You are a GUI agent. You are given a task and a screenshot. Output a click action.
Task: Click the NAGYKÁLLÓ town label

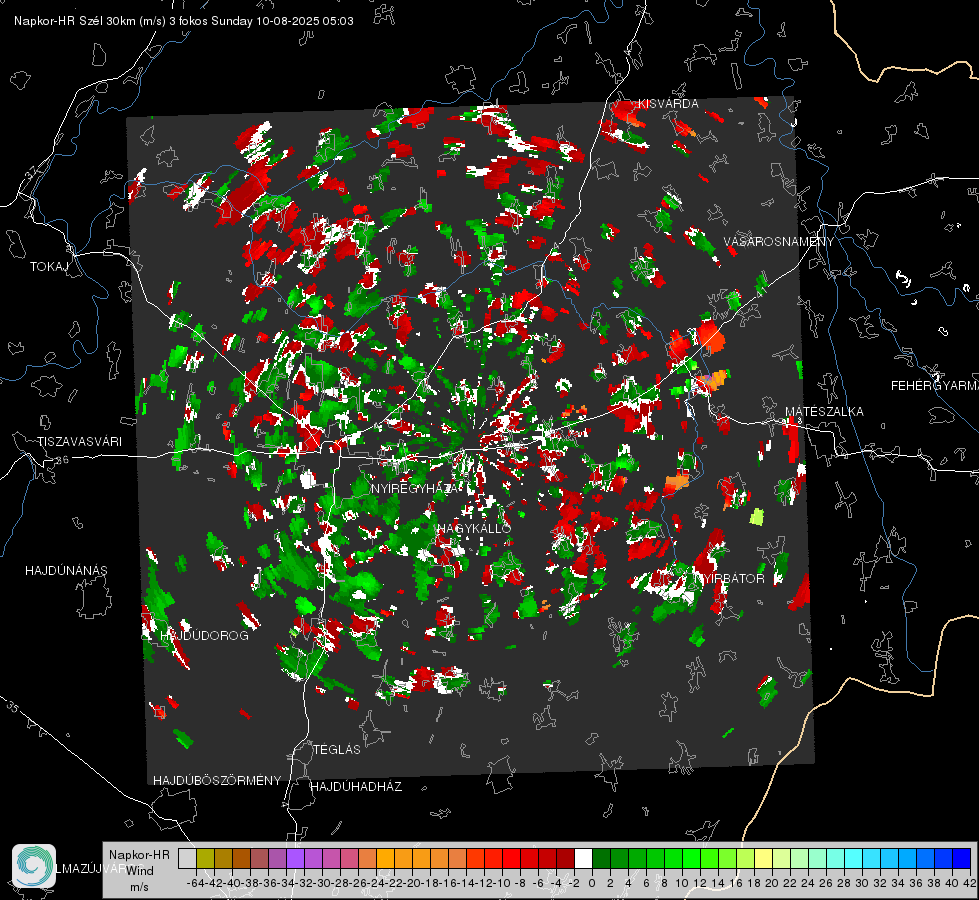point(475,528)
